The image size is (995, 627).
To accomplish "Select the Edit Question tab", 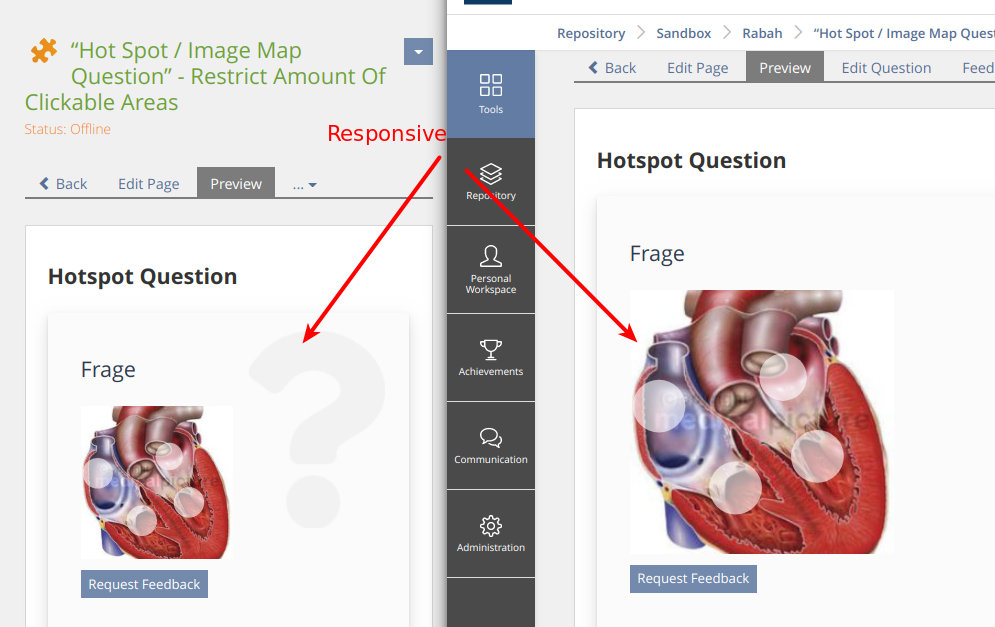I will click(x=886, y=68).
